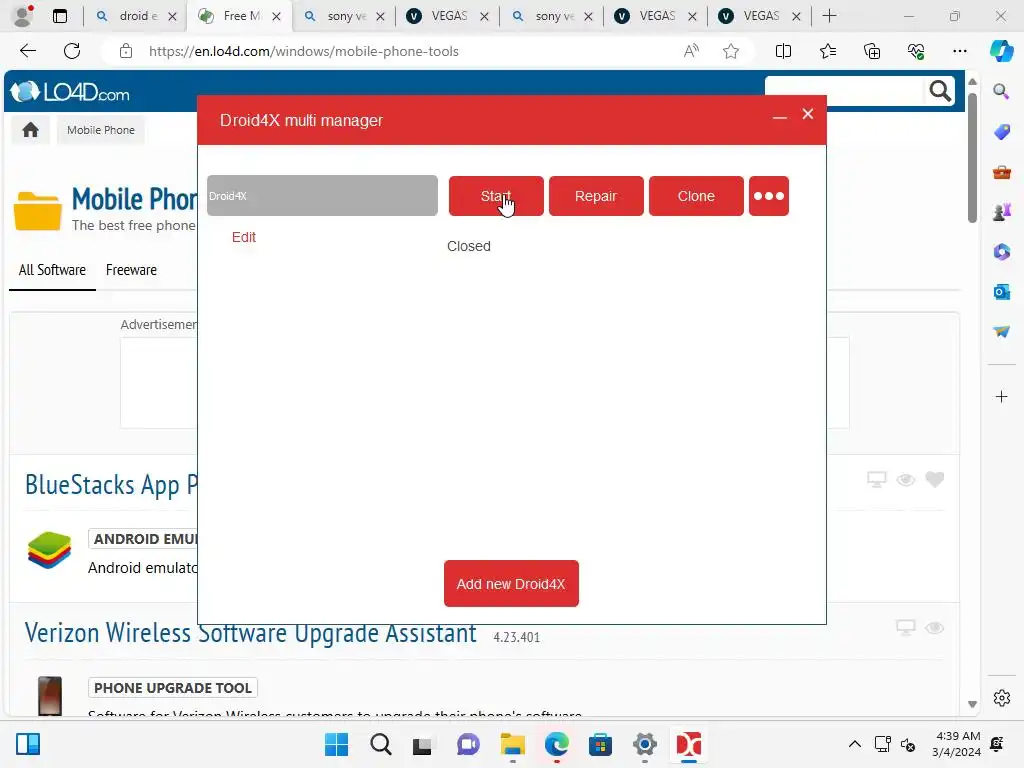
Task: Open the three-dots more options button
Action: [x=769, y=196]
